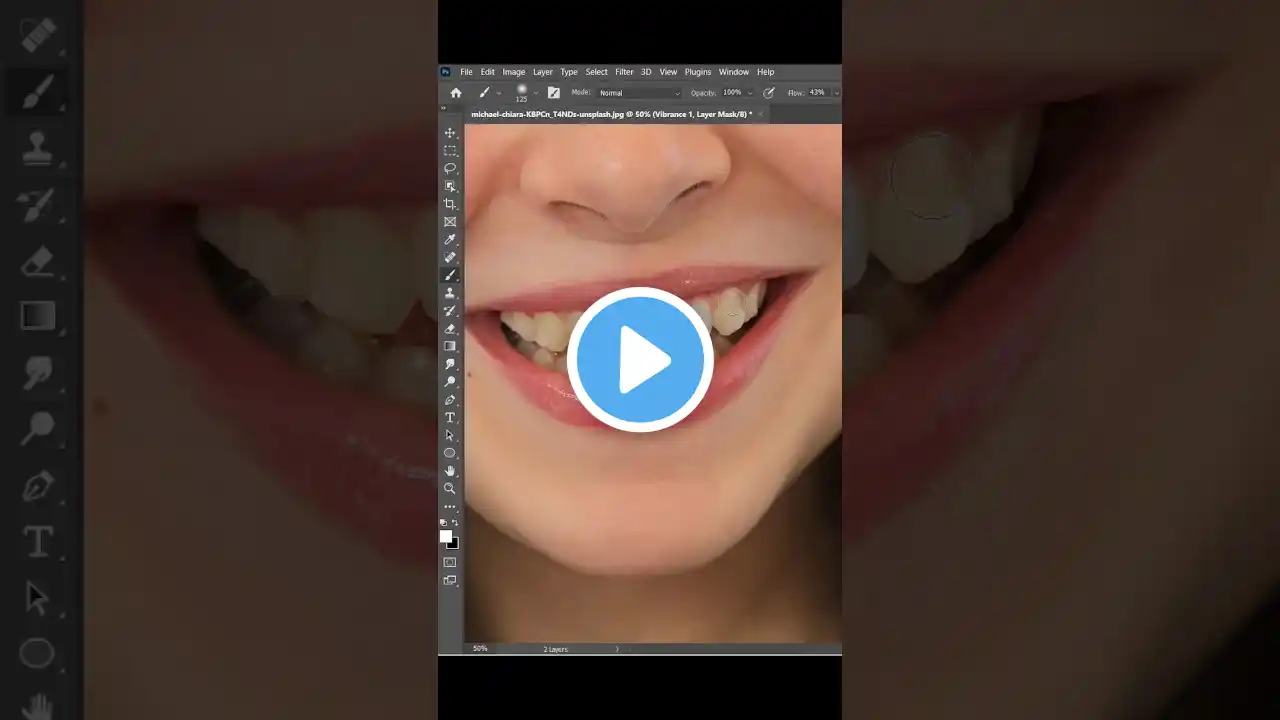Activate the Clone Stamp tool
The image size is (1280, 720).
pyautogui.click(x=450, y=293)
